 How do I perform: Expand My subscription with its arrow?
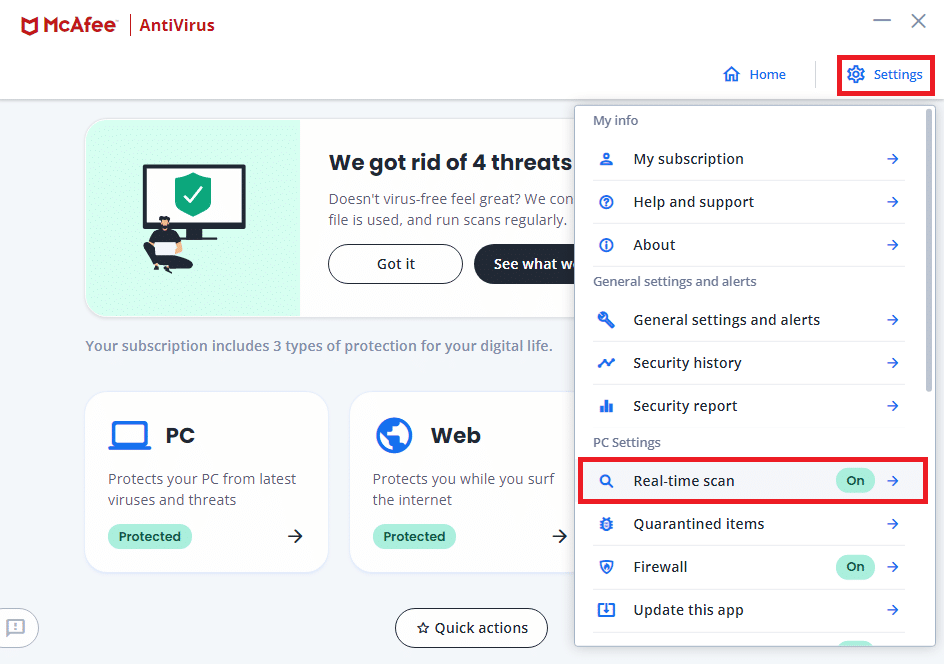pyautogui.click(x=893, y=159)
